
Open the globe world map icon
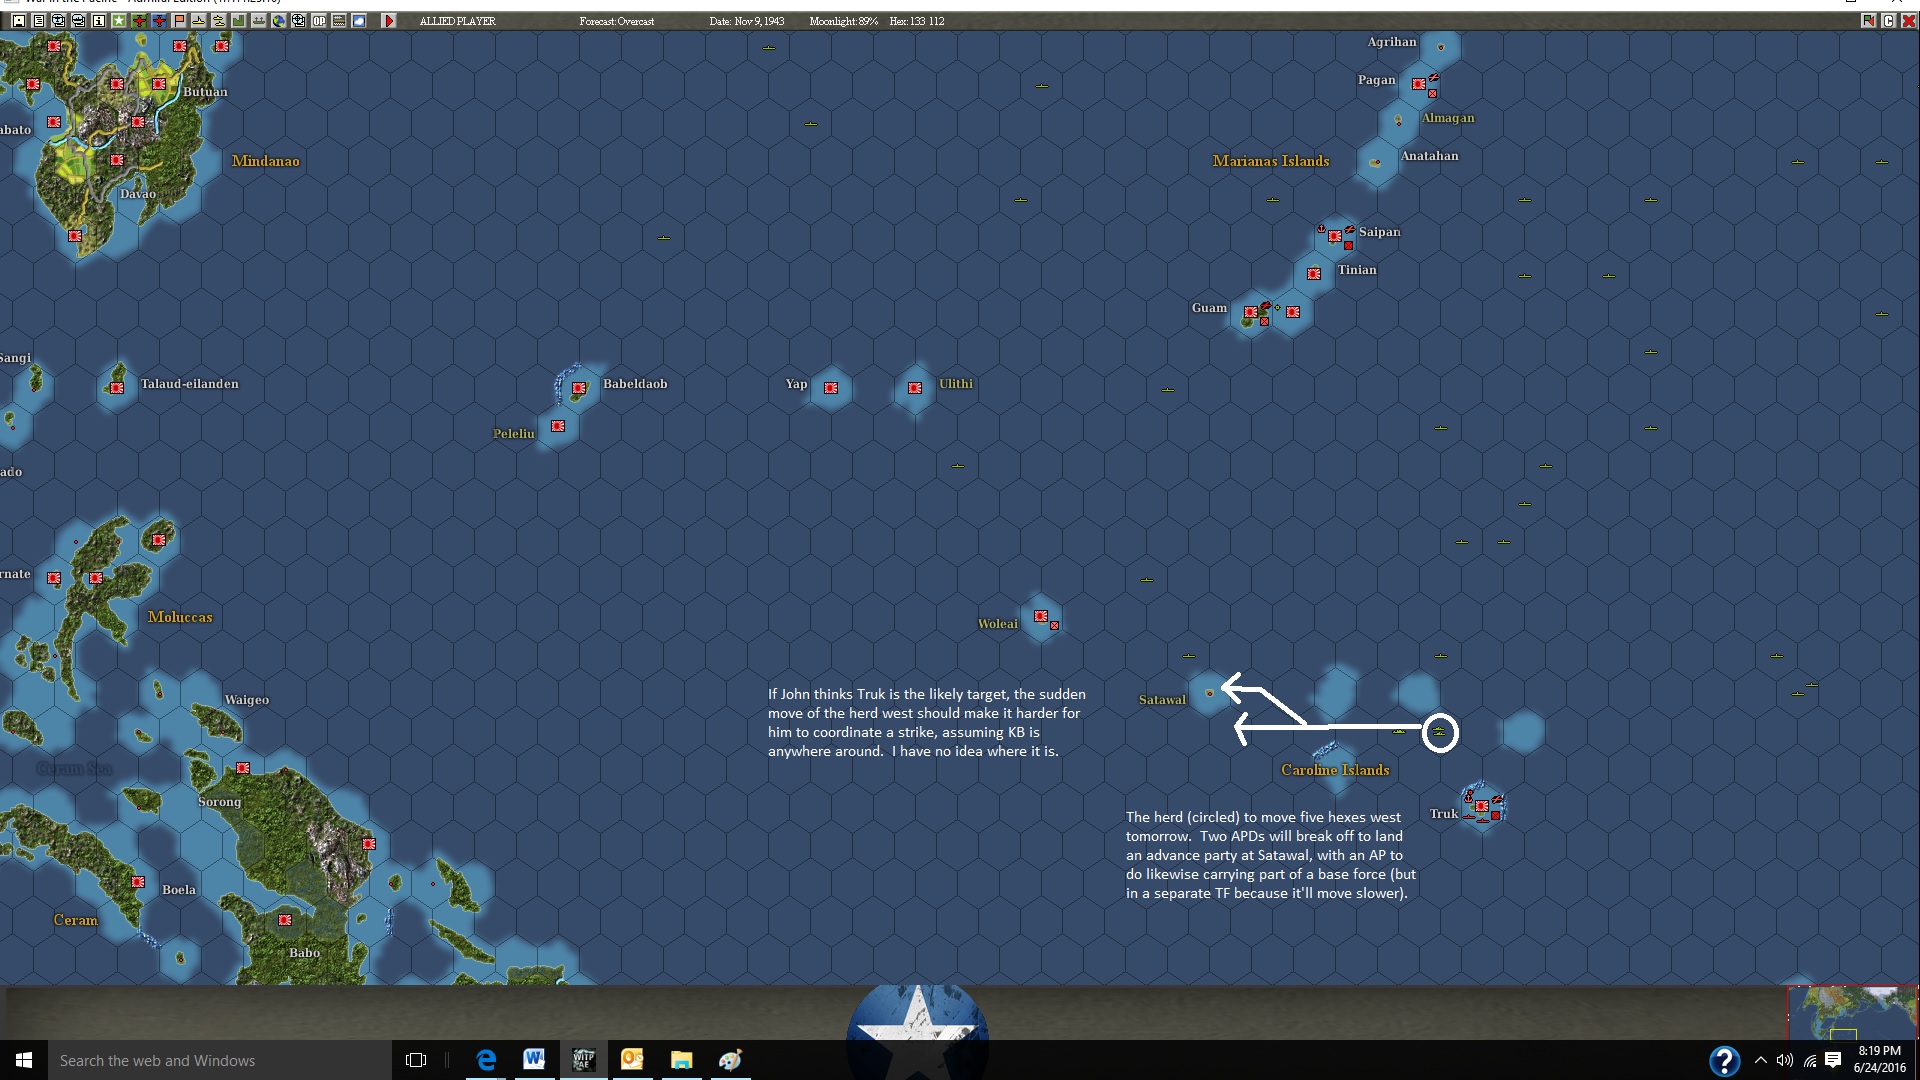pos(279,20)
